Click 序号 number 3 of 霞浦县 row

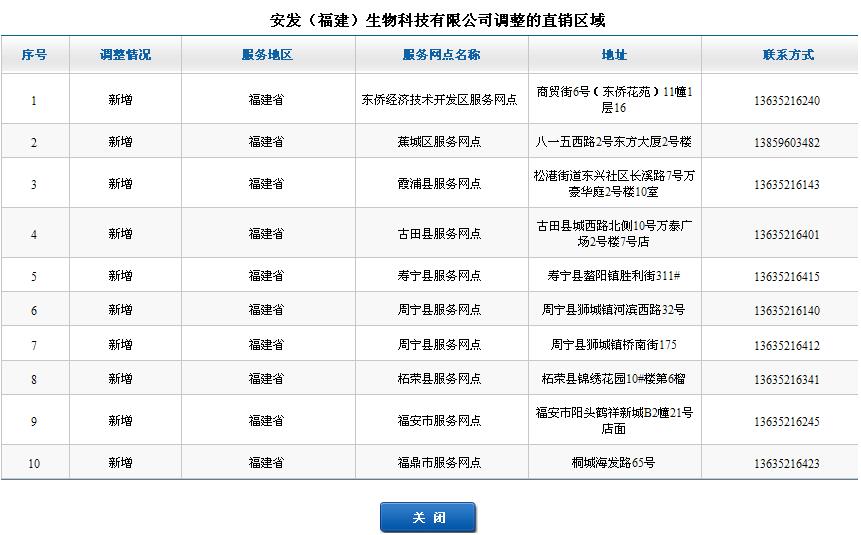[x=34, y=185]
